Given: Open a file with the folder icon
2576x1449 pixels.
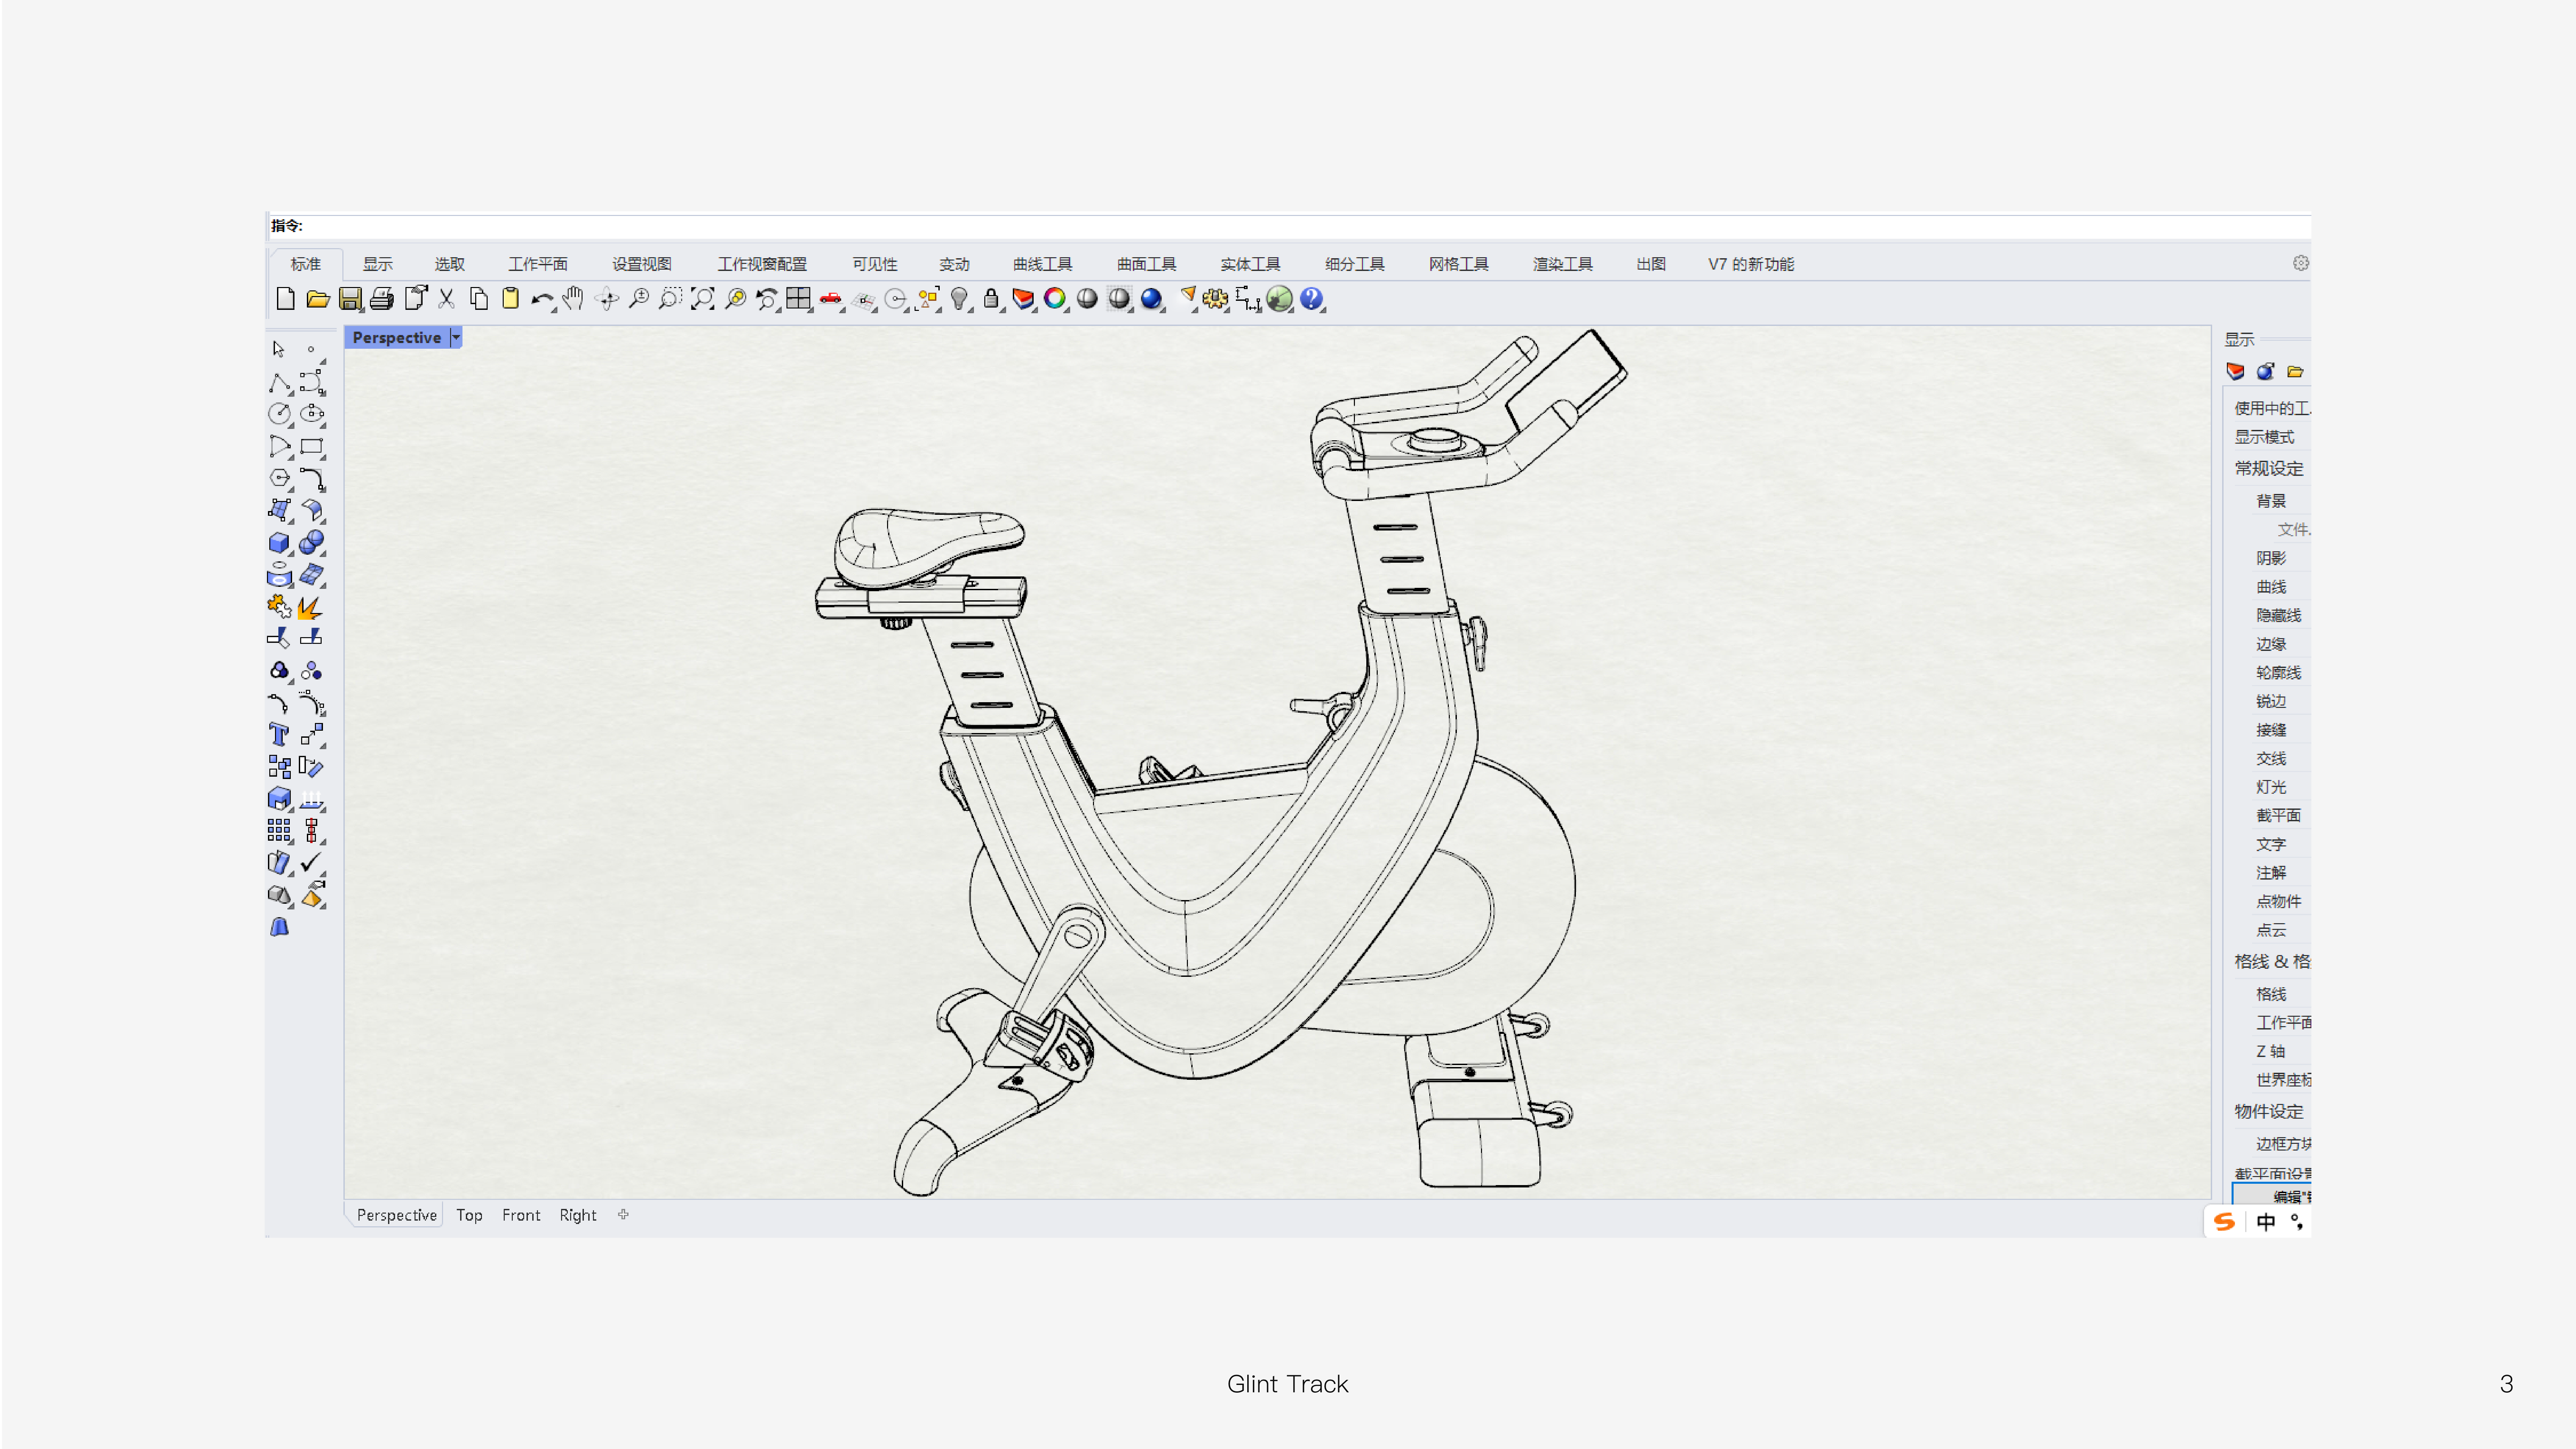Looking at the screenshot, I should 318,299.
